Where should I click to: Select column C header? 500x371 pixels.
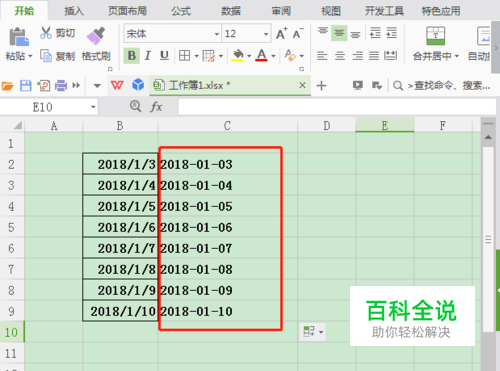pyautogui.click(x=227, y=126)
